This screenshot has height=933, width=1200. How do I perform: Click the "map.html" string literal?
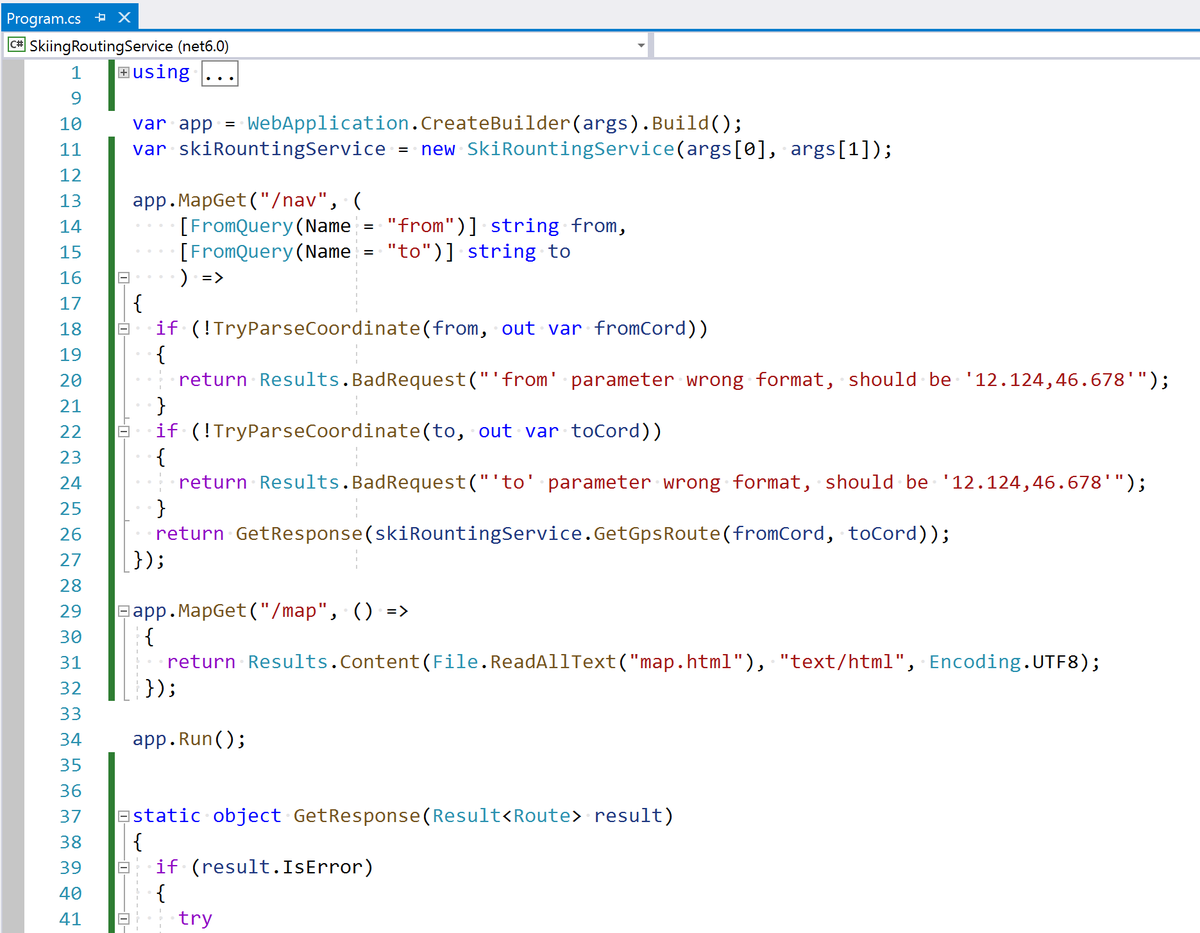[686, 662]
